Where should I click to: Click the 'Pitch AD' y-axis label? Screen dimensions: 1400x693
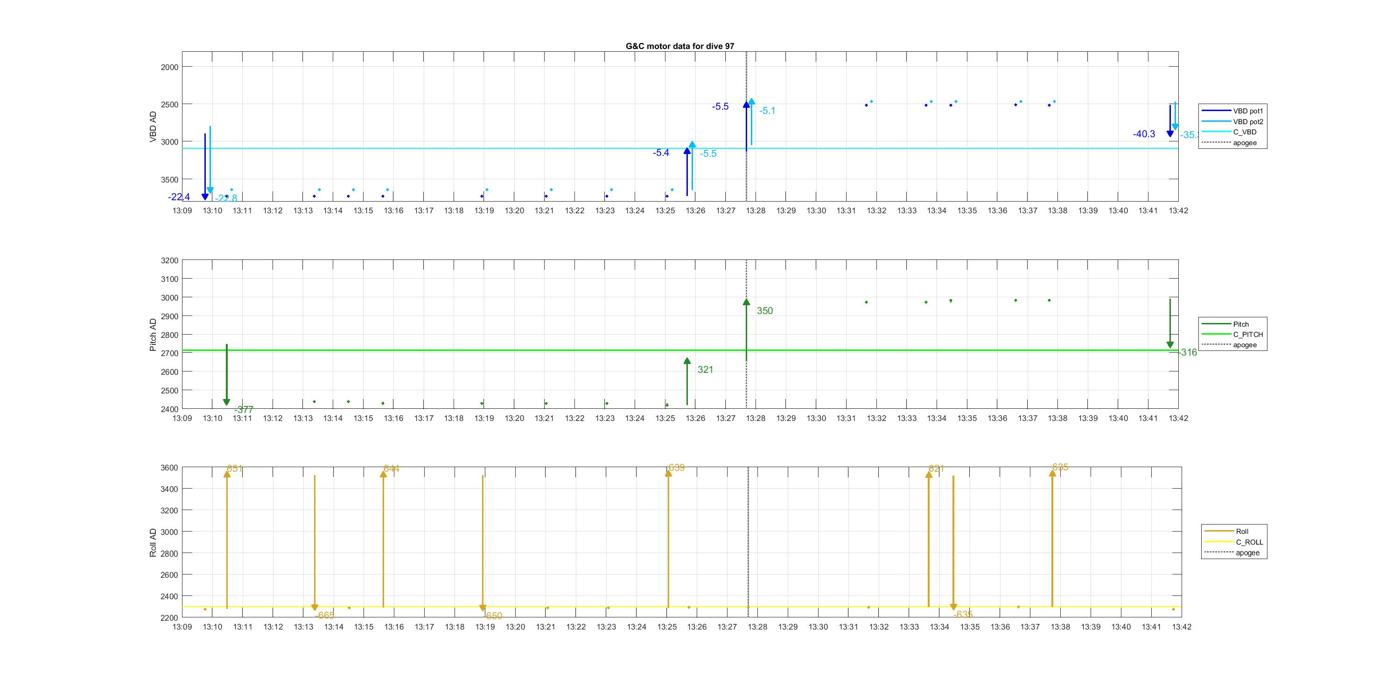154,335
